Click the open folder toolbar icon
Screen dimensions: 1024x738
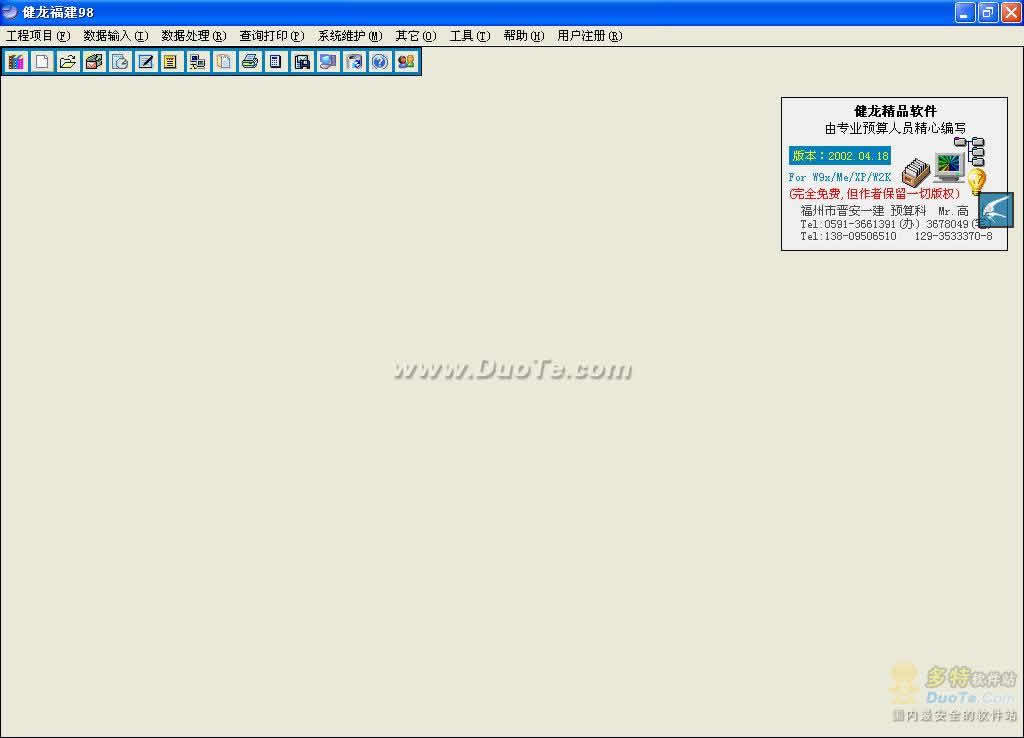pyautogui.click(x=68, y=62)
